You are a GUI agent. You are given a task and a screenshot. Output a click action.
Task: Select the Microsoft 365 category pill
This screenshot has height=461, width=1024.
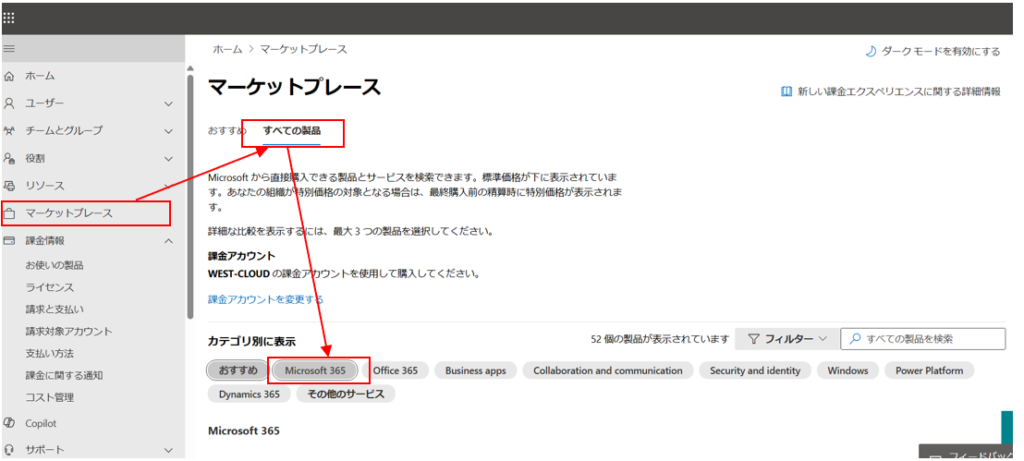pyautogui.click(x=315, y=370)
